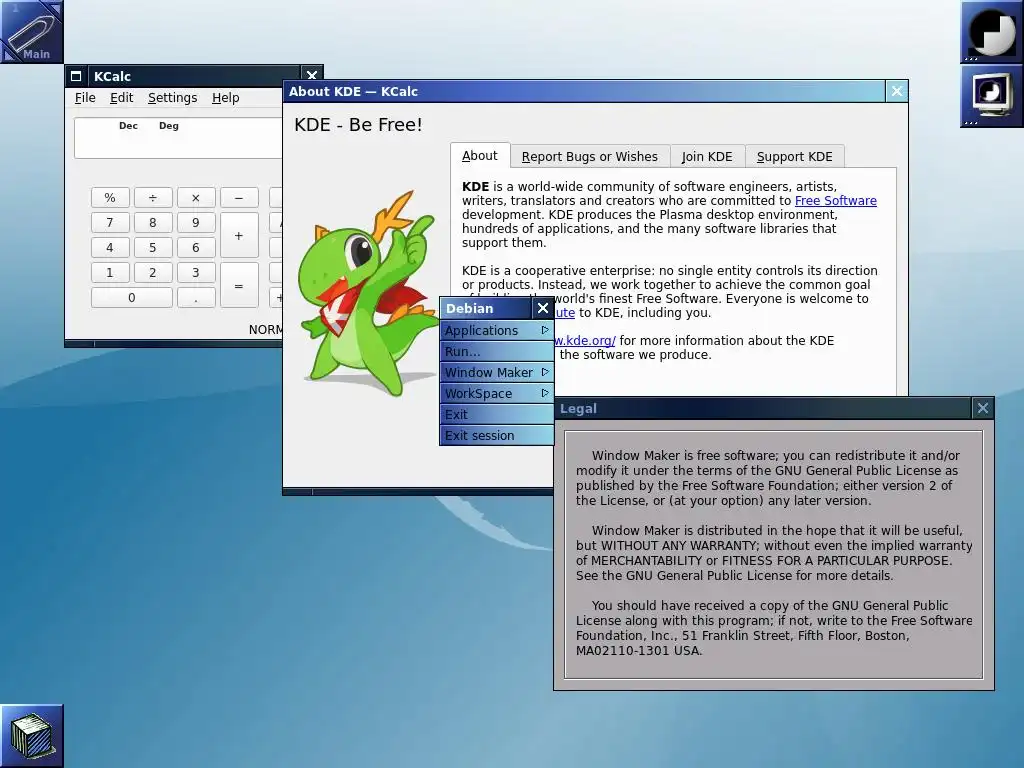Click the percent button in KCalc
The height and width of the screenshot is (768, 1024).
pos(110,197)
